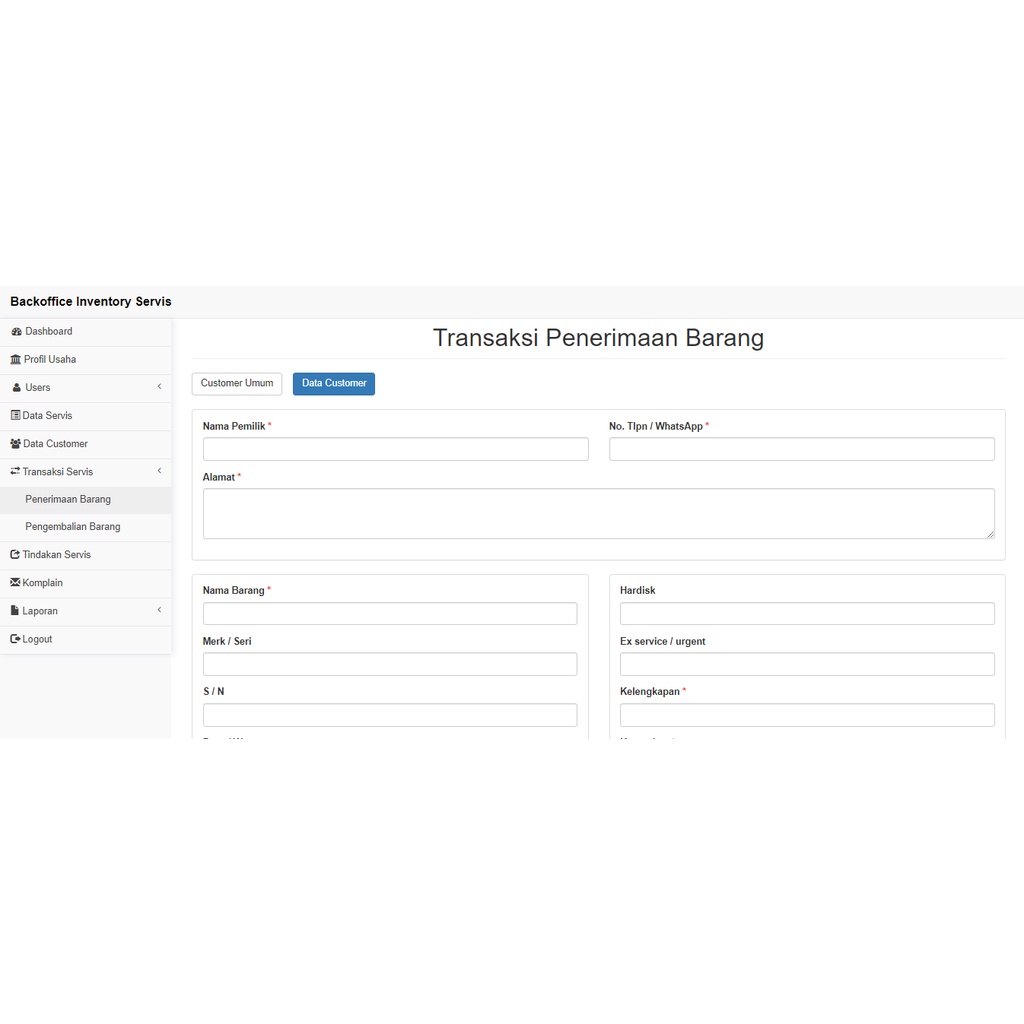The width and height of the screenshot is (1024, 1024).
Task: Click the Backoffice Inventory Servis brand title
Action: click(91, 302)
